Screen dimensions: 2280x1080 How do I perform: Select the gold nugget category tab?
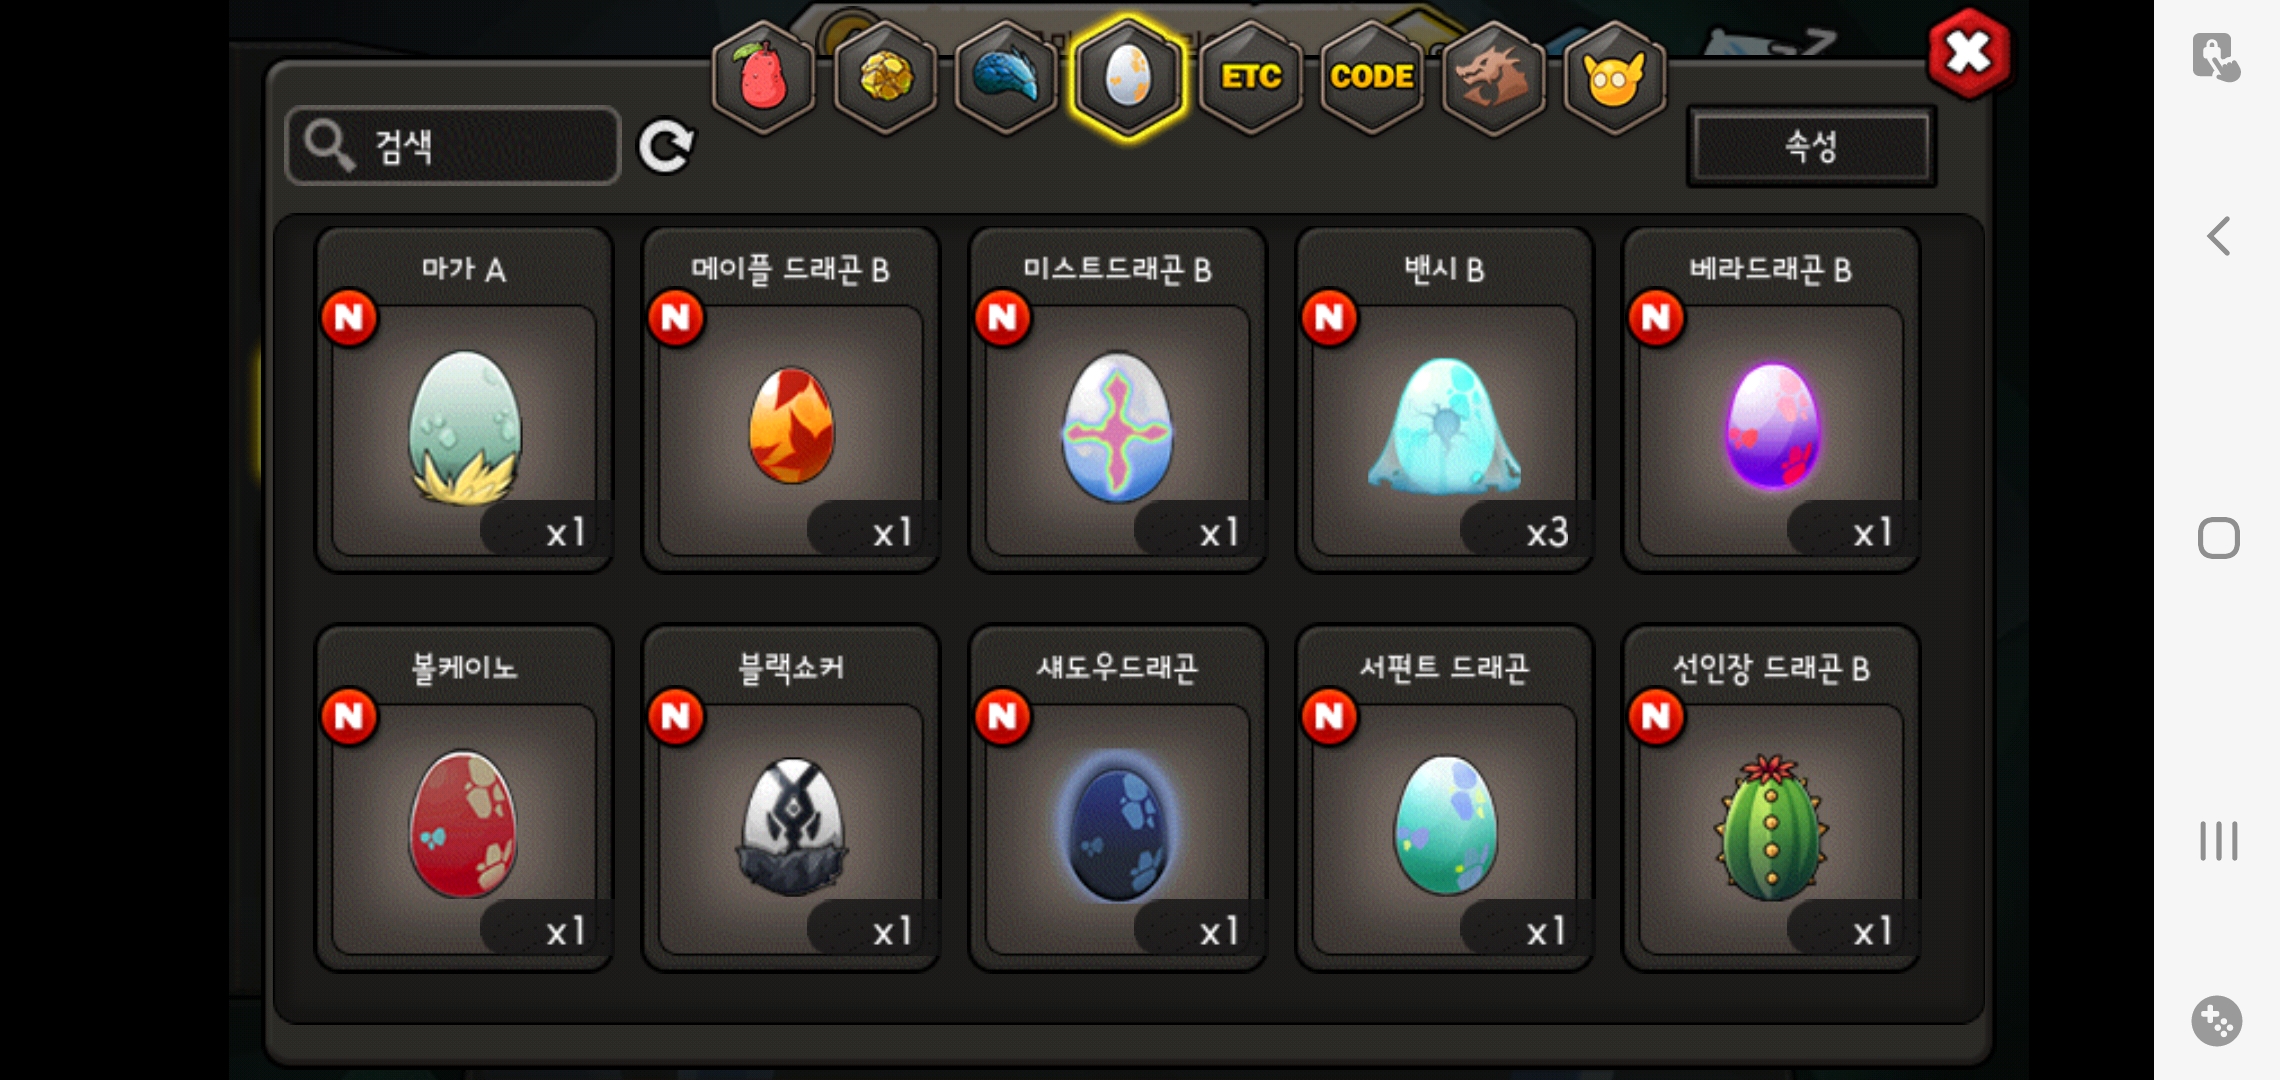pyautogui.click(x=885, y=78)
